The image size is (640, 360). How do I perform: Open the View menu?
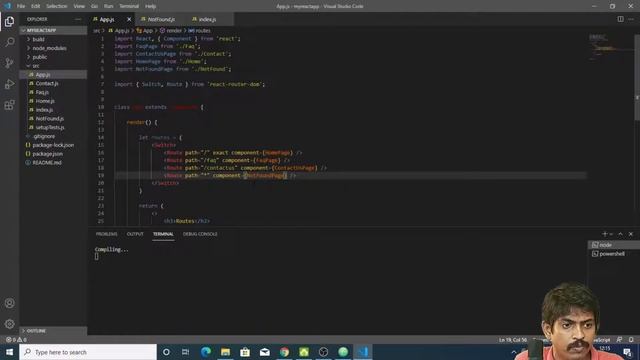(x=79, y=6)
